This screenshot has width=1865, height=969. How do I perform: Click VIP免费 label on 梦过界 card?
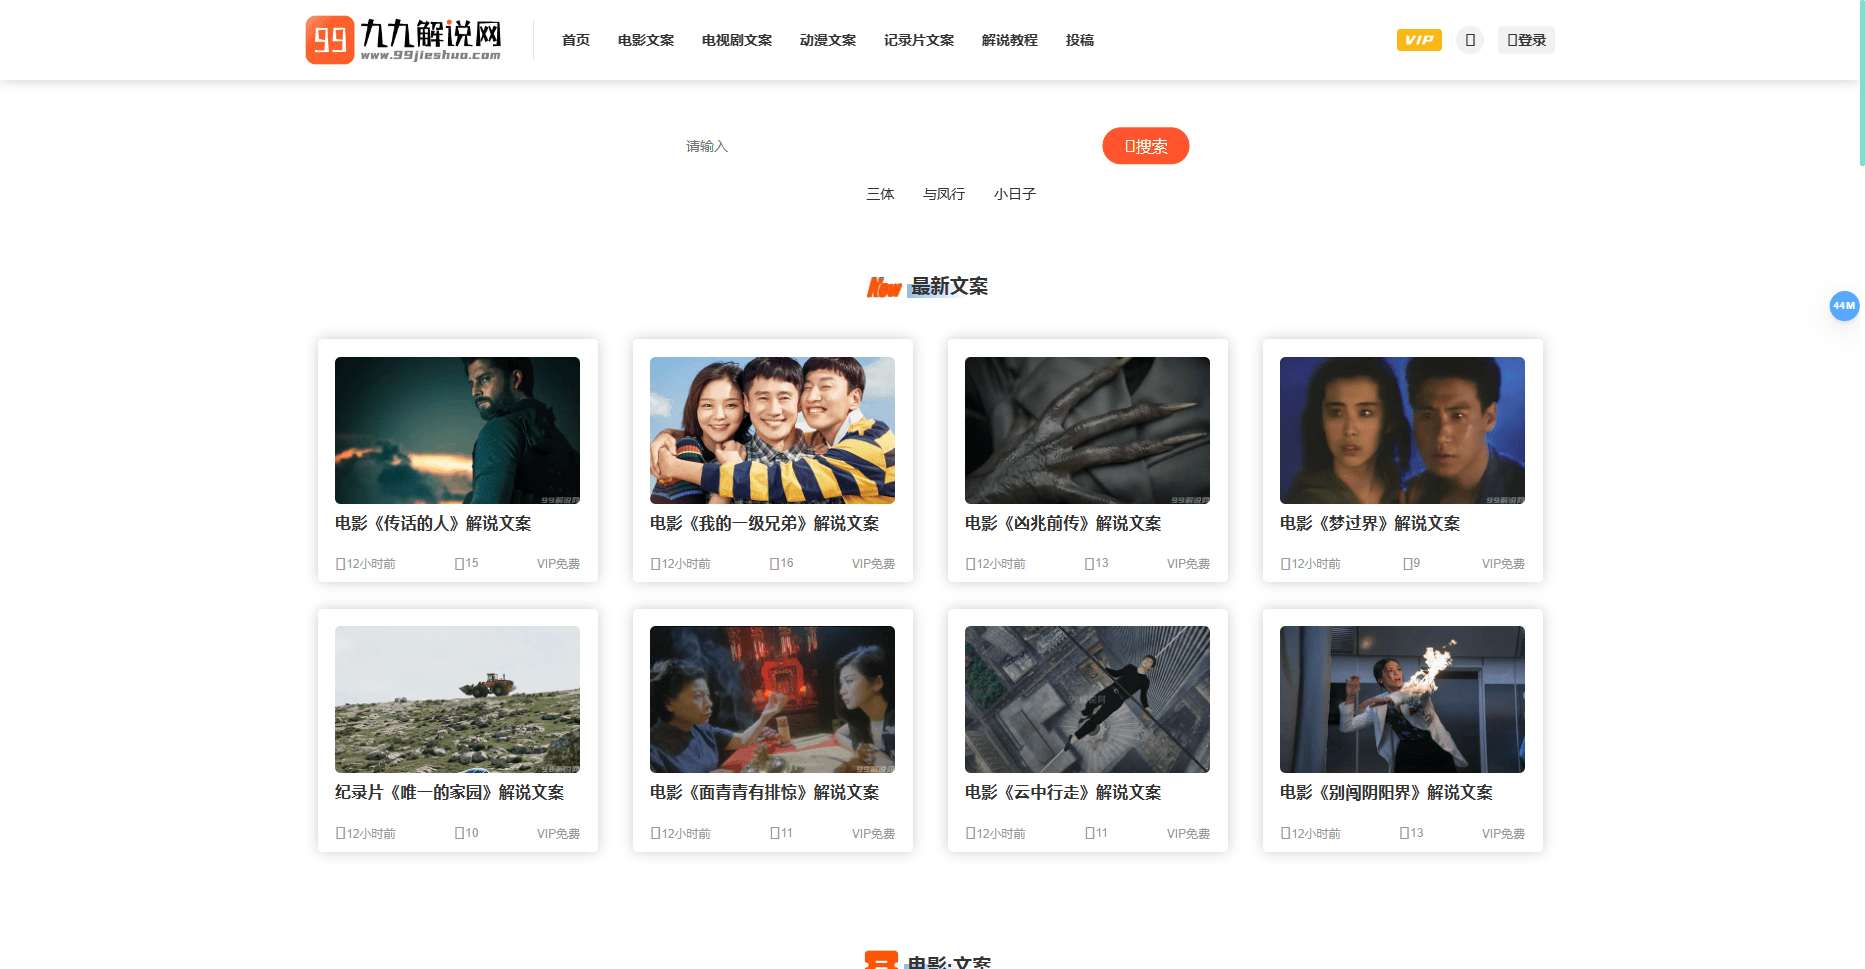(1503, 564)
